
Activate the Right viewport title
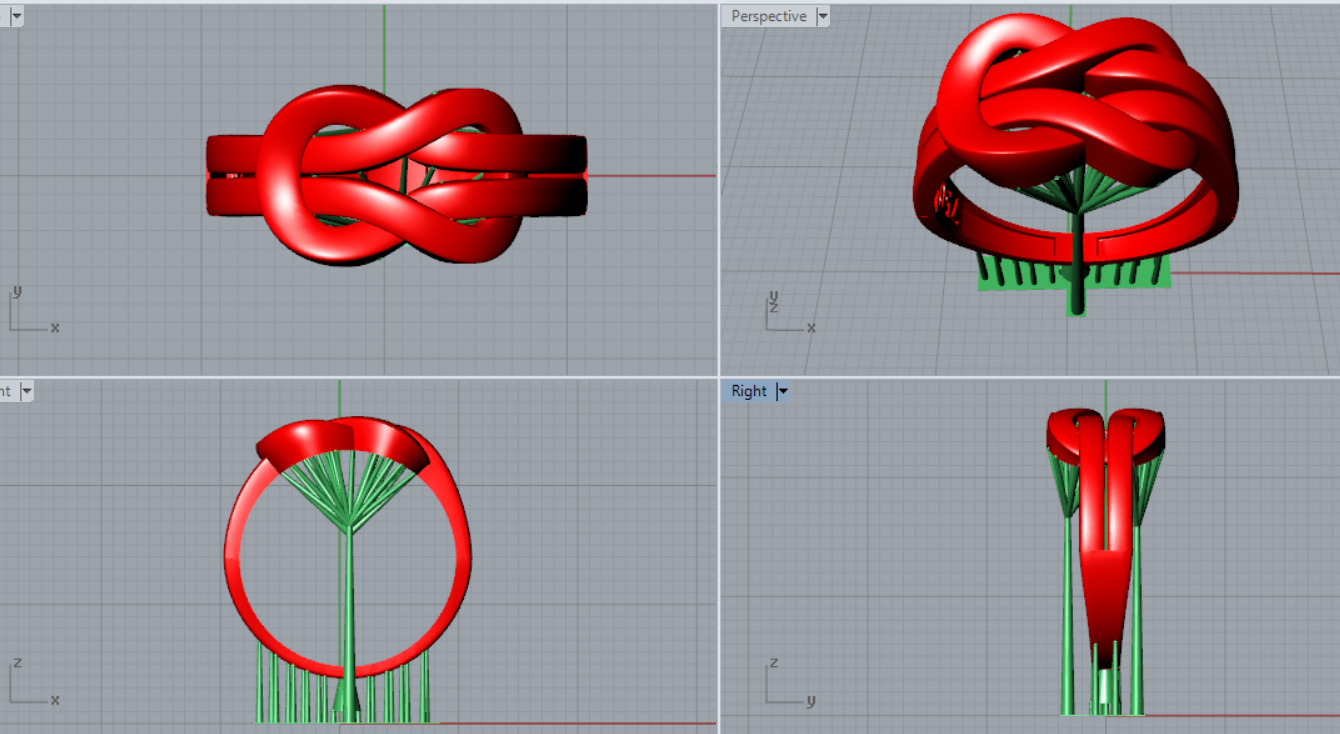pyautogui.click(x=748, y=391)
